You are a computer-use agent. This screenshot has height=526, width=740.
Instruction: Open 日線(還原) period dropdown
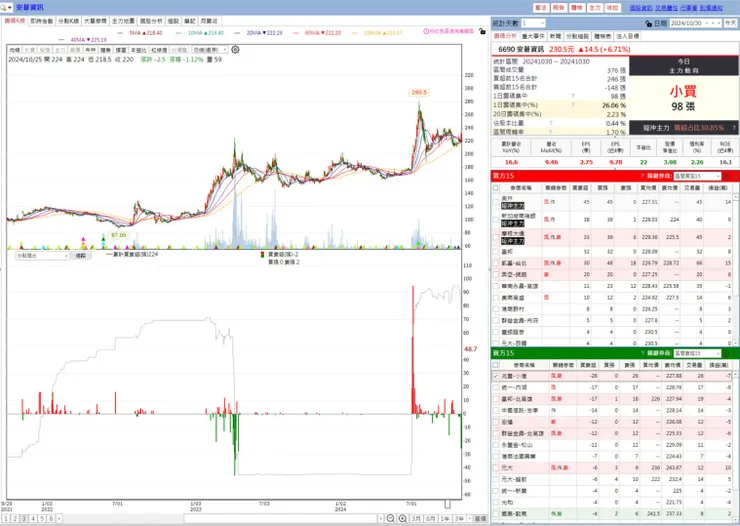click(x=210, y=50)
